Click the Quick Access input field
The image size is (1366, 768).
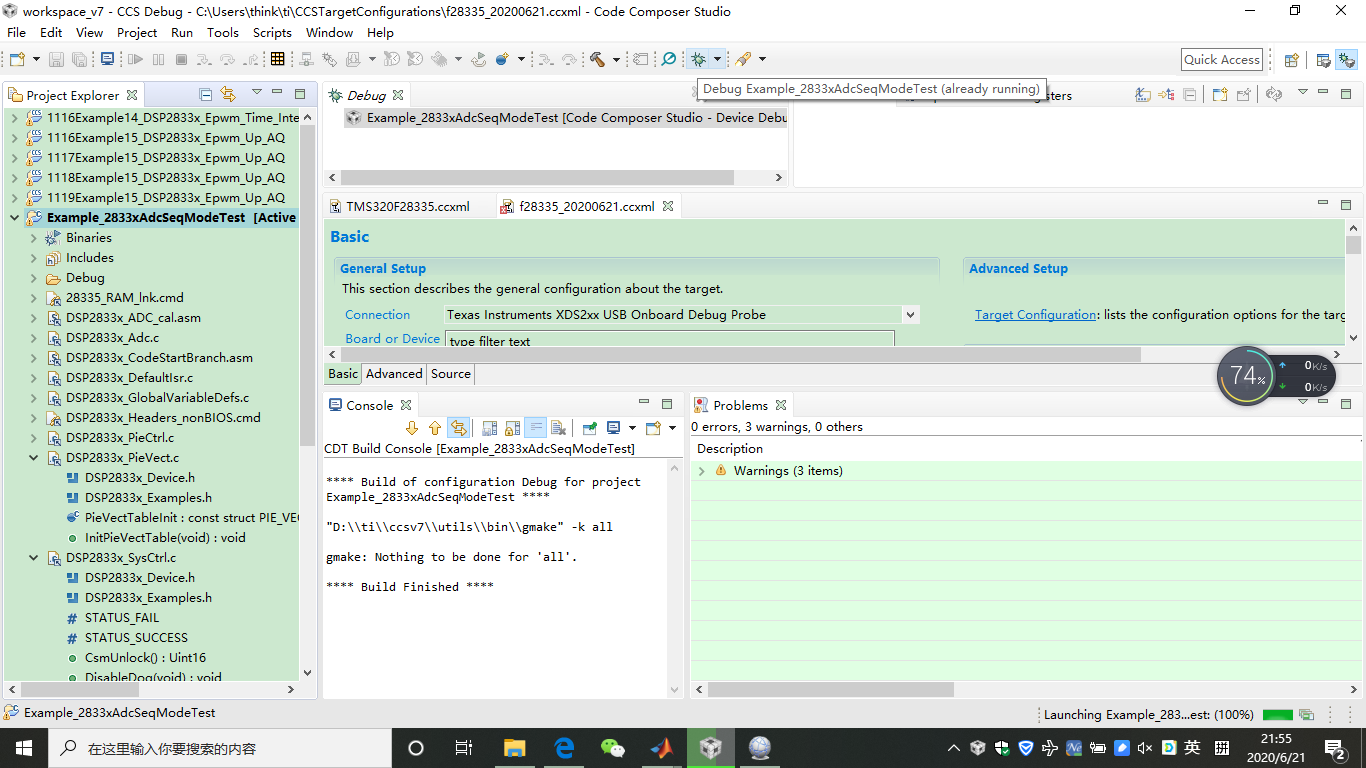(x=1222, y=60)
